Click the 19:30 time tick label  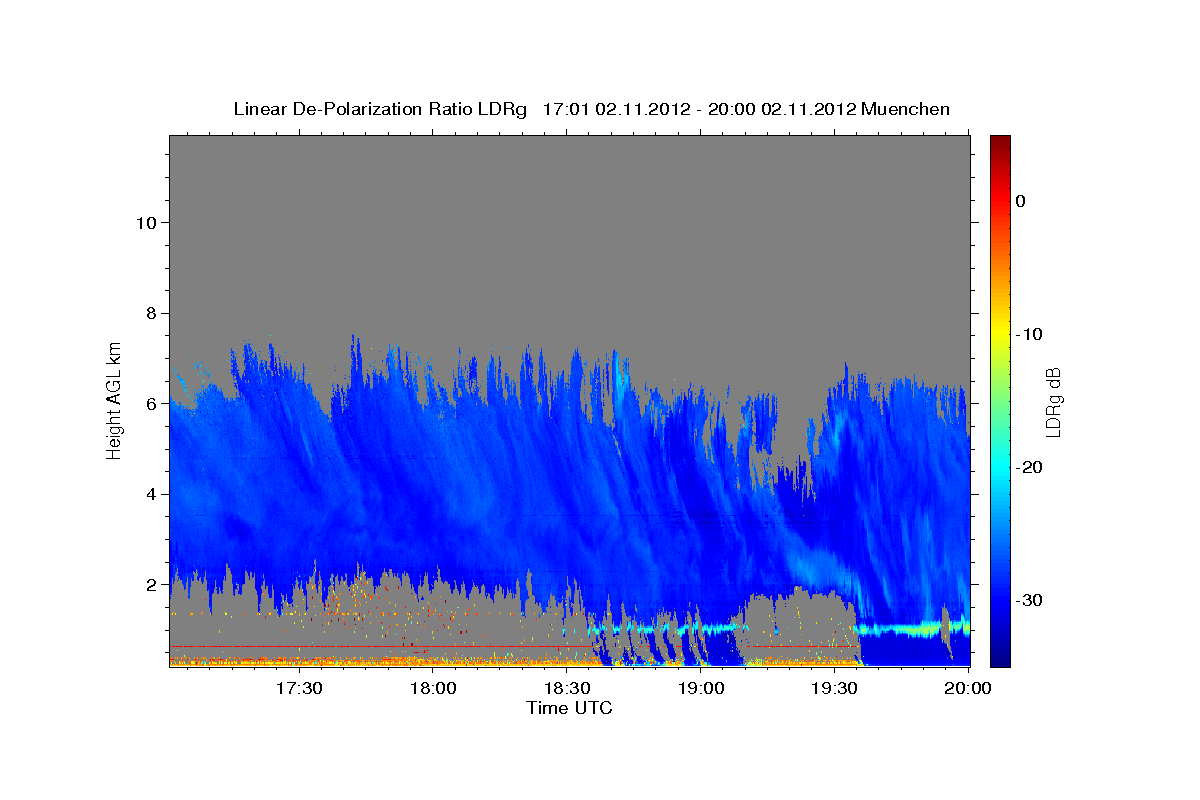[x=835, y=688]
